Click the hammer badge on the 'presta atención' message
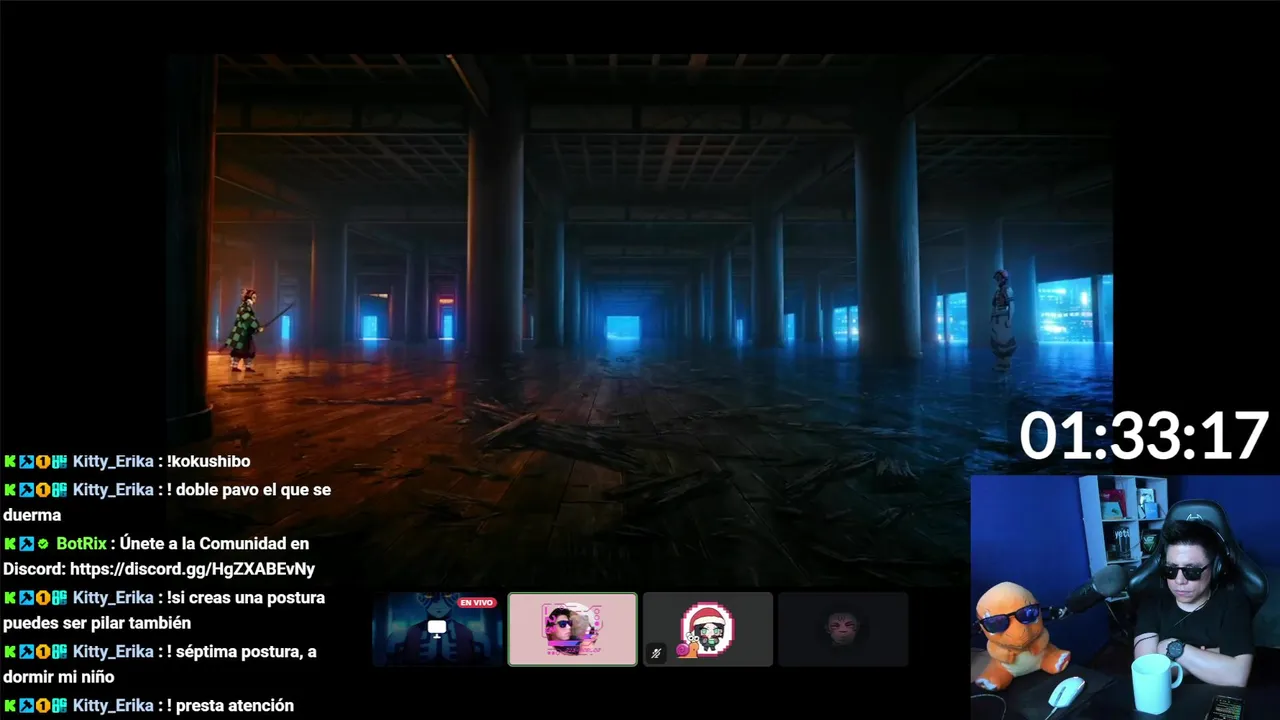The height and width of the screenshot is (720, 1280). [x=26, y=706]
